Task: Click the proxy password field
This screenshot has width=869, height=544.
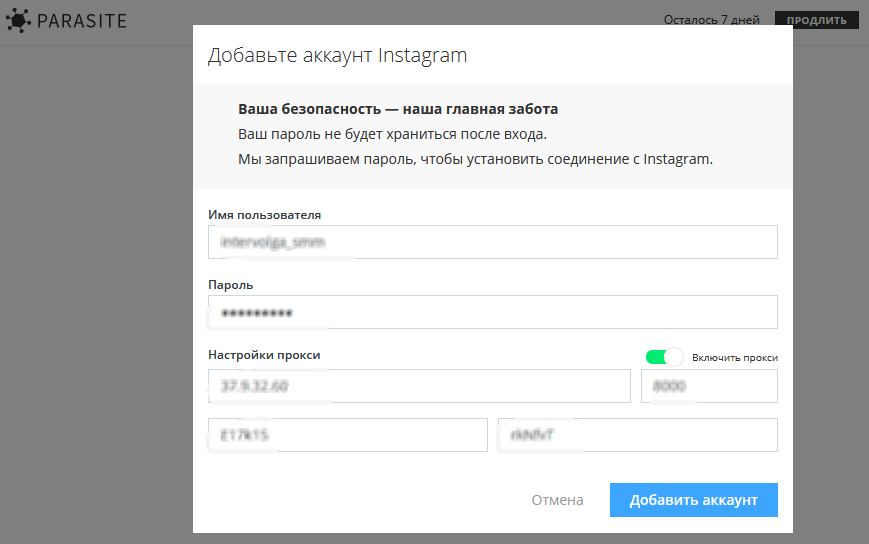Action: coord(638,435)
